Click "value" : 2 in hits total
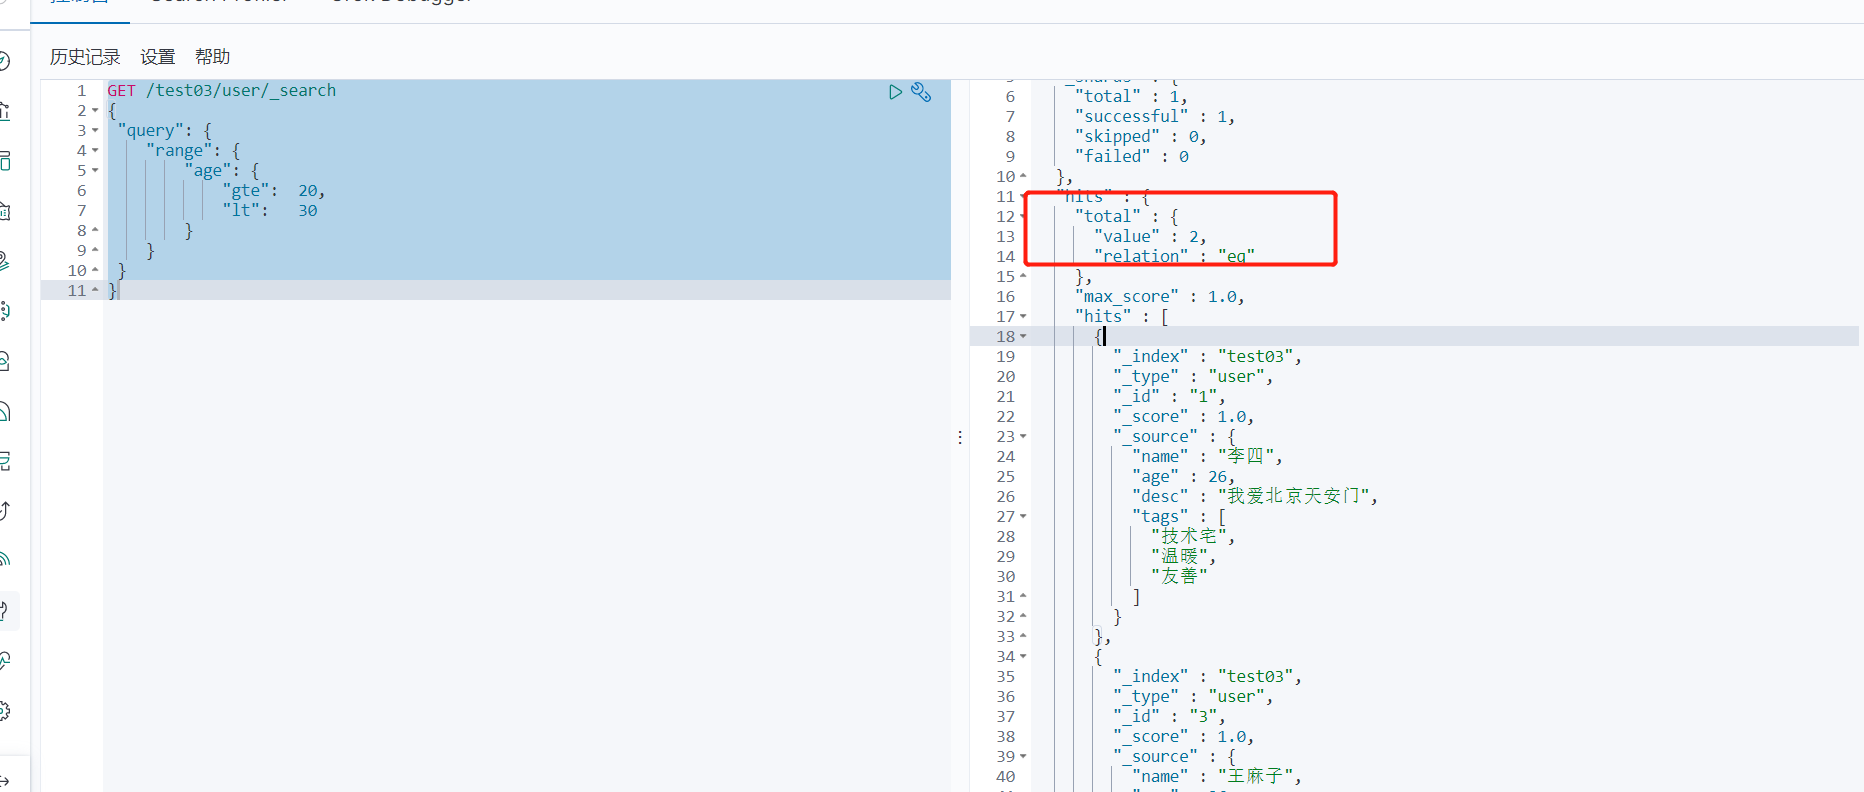 click(x=1150, y=236)
